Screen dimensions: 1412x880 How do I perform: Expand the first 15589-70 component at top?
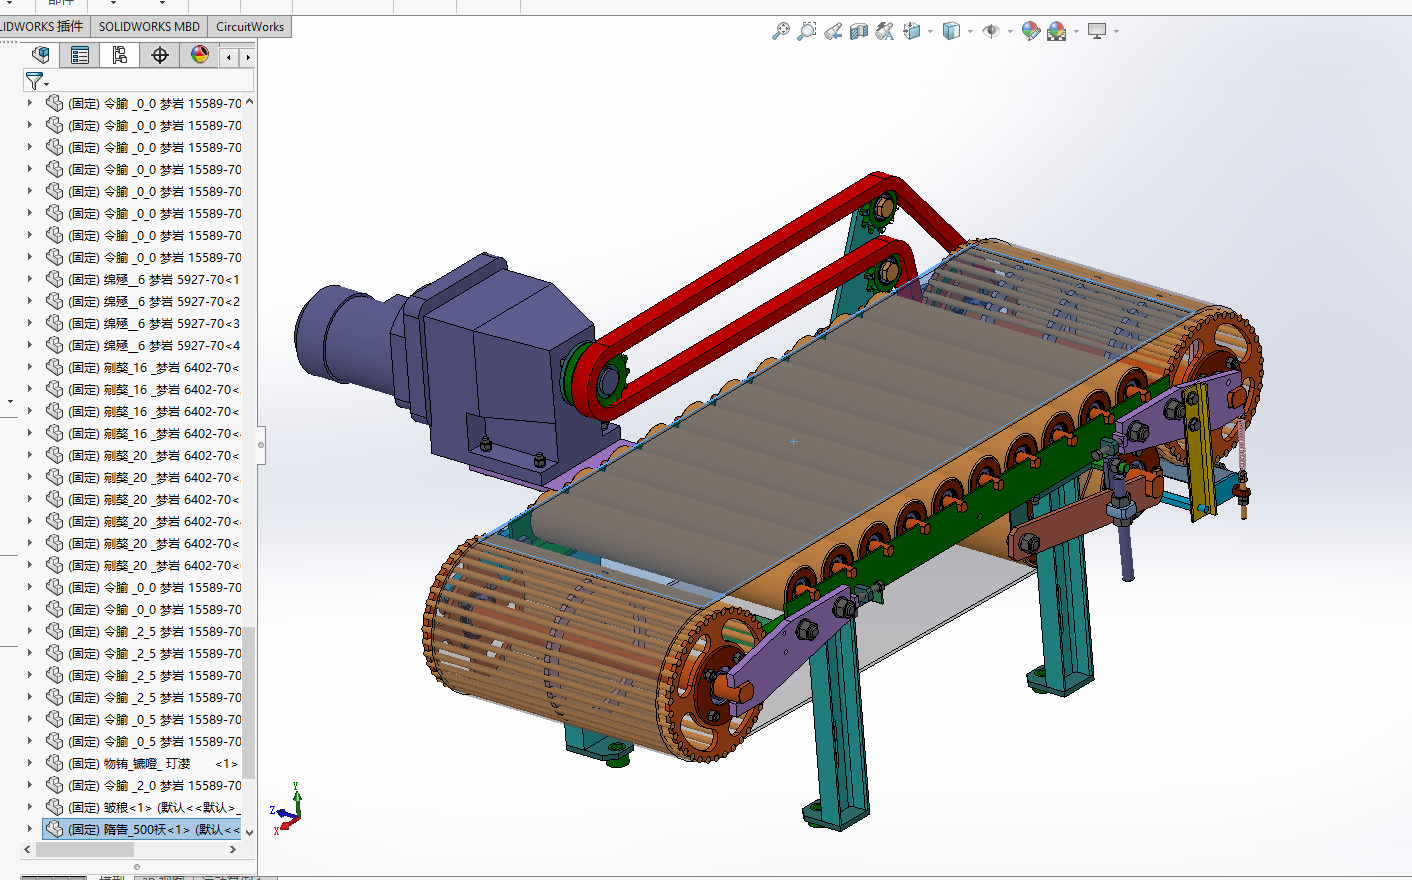pos(29,103)
